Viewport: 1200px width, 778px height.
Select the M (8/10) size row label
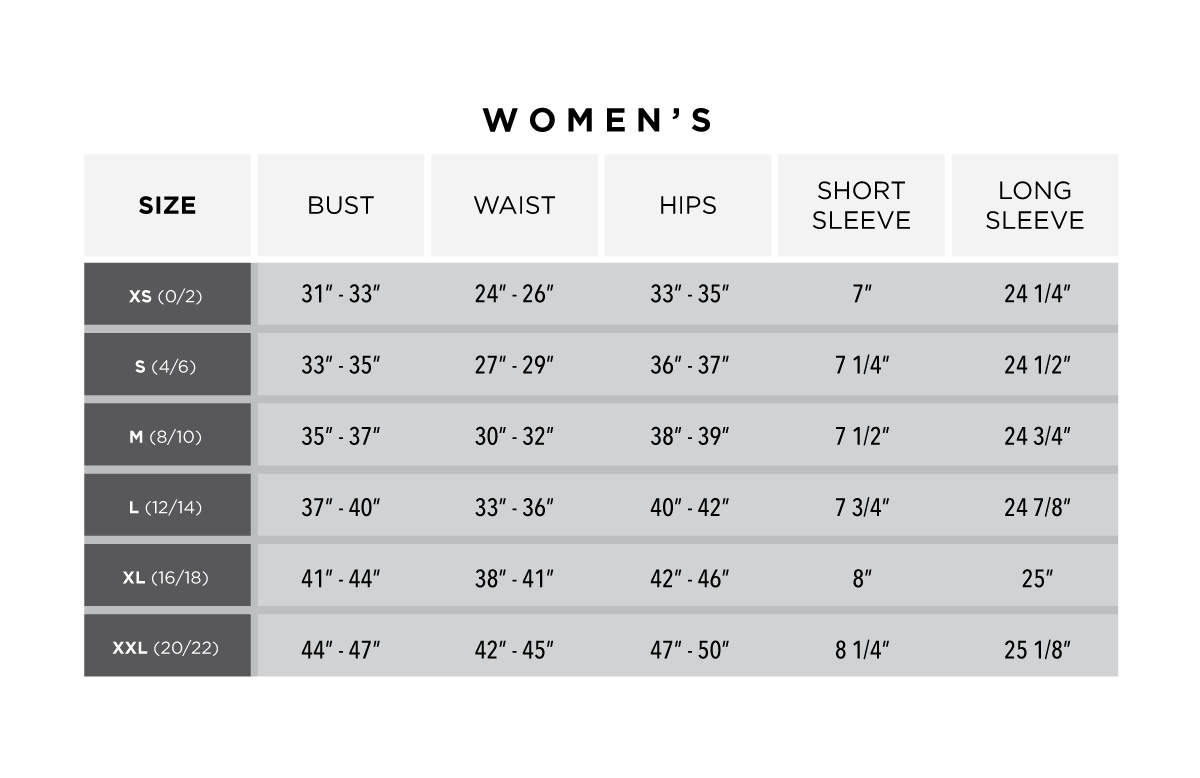[167, 436]
